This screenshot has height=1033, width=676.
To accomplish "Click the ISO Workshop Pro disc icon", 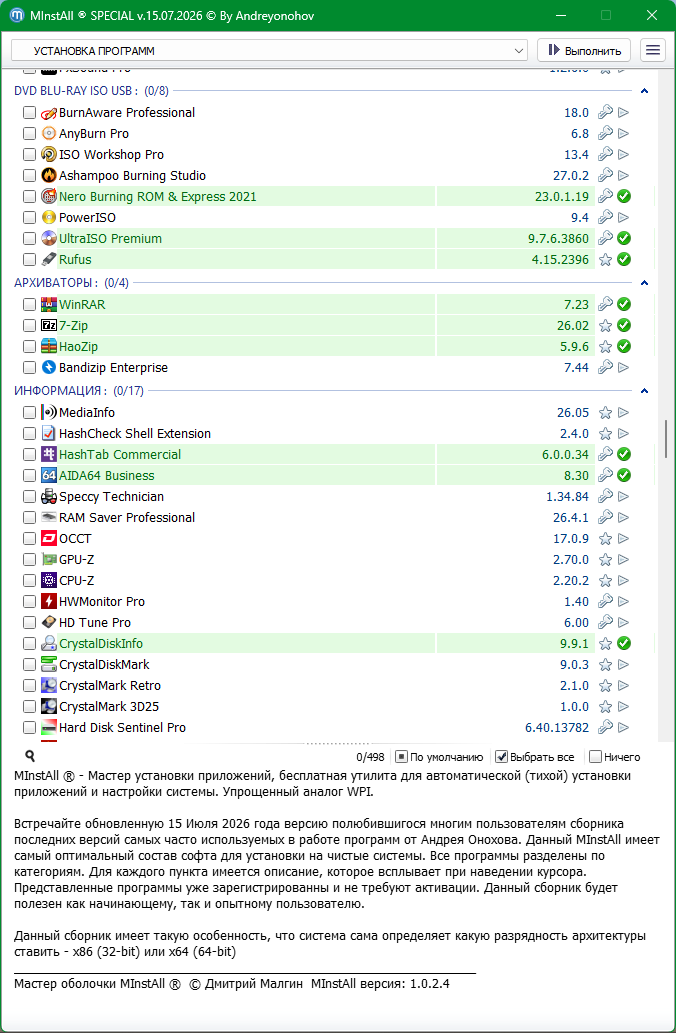I will tap(49, 155).
